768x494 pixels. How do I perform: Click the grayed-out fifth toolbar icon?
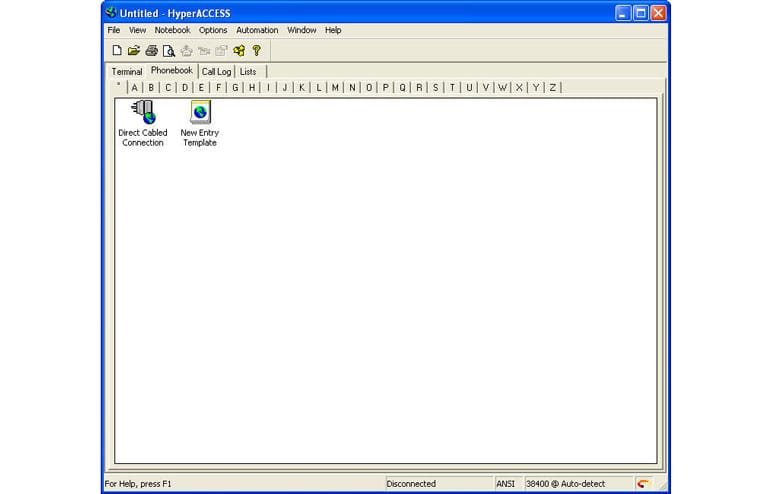[186, 50]
